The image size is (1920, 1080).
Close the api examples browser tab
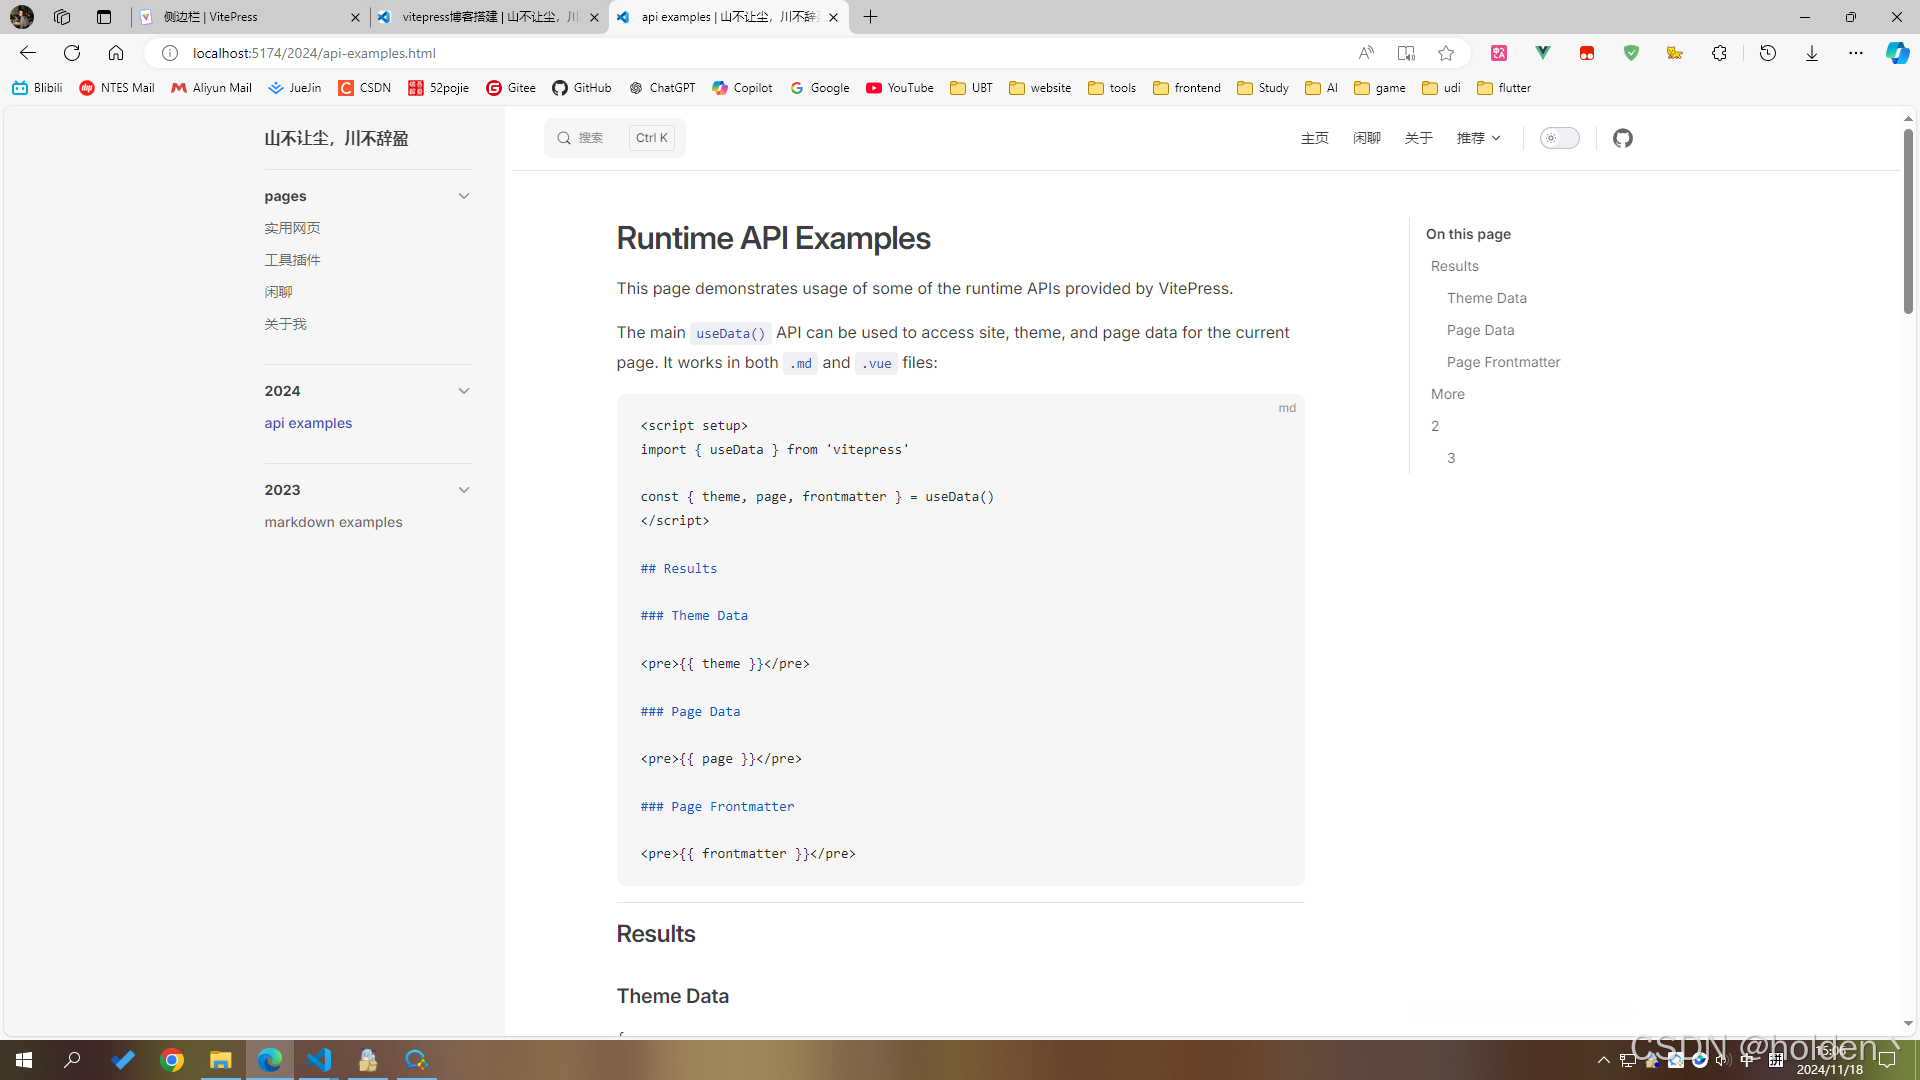[x=833, y=17]
